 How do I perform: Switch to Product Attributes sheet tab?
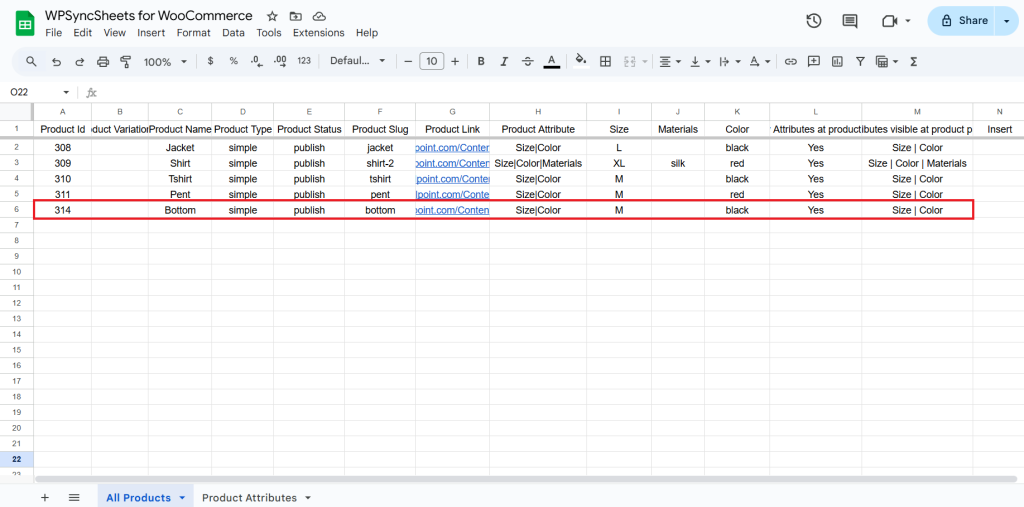(x=249, y=498)
